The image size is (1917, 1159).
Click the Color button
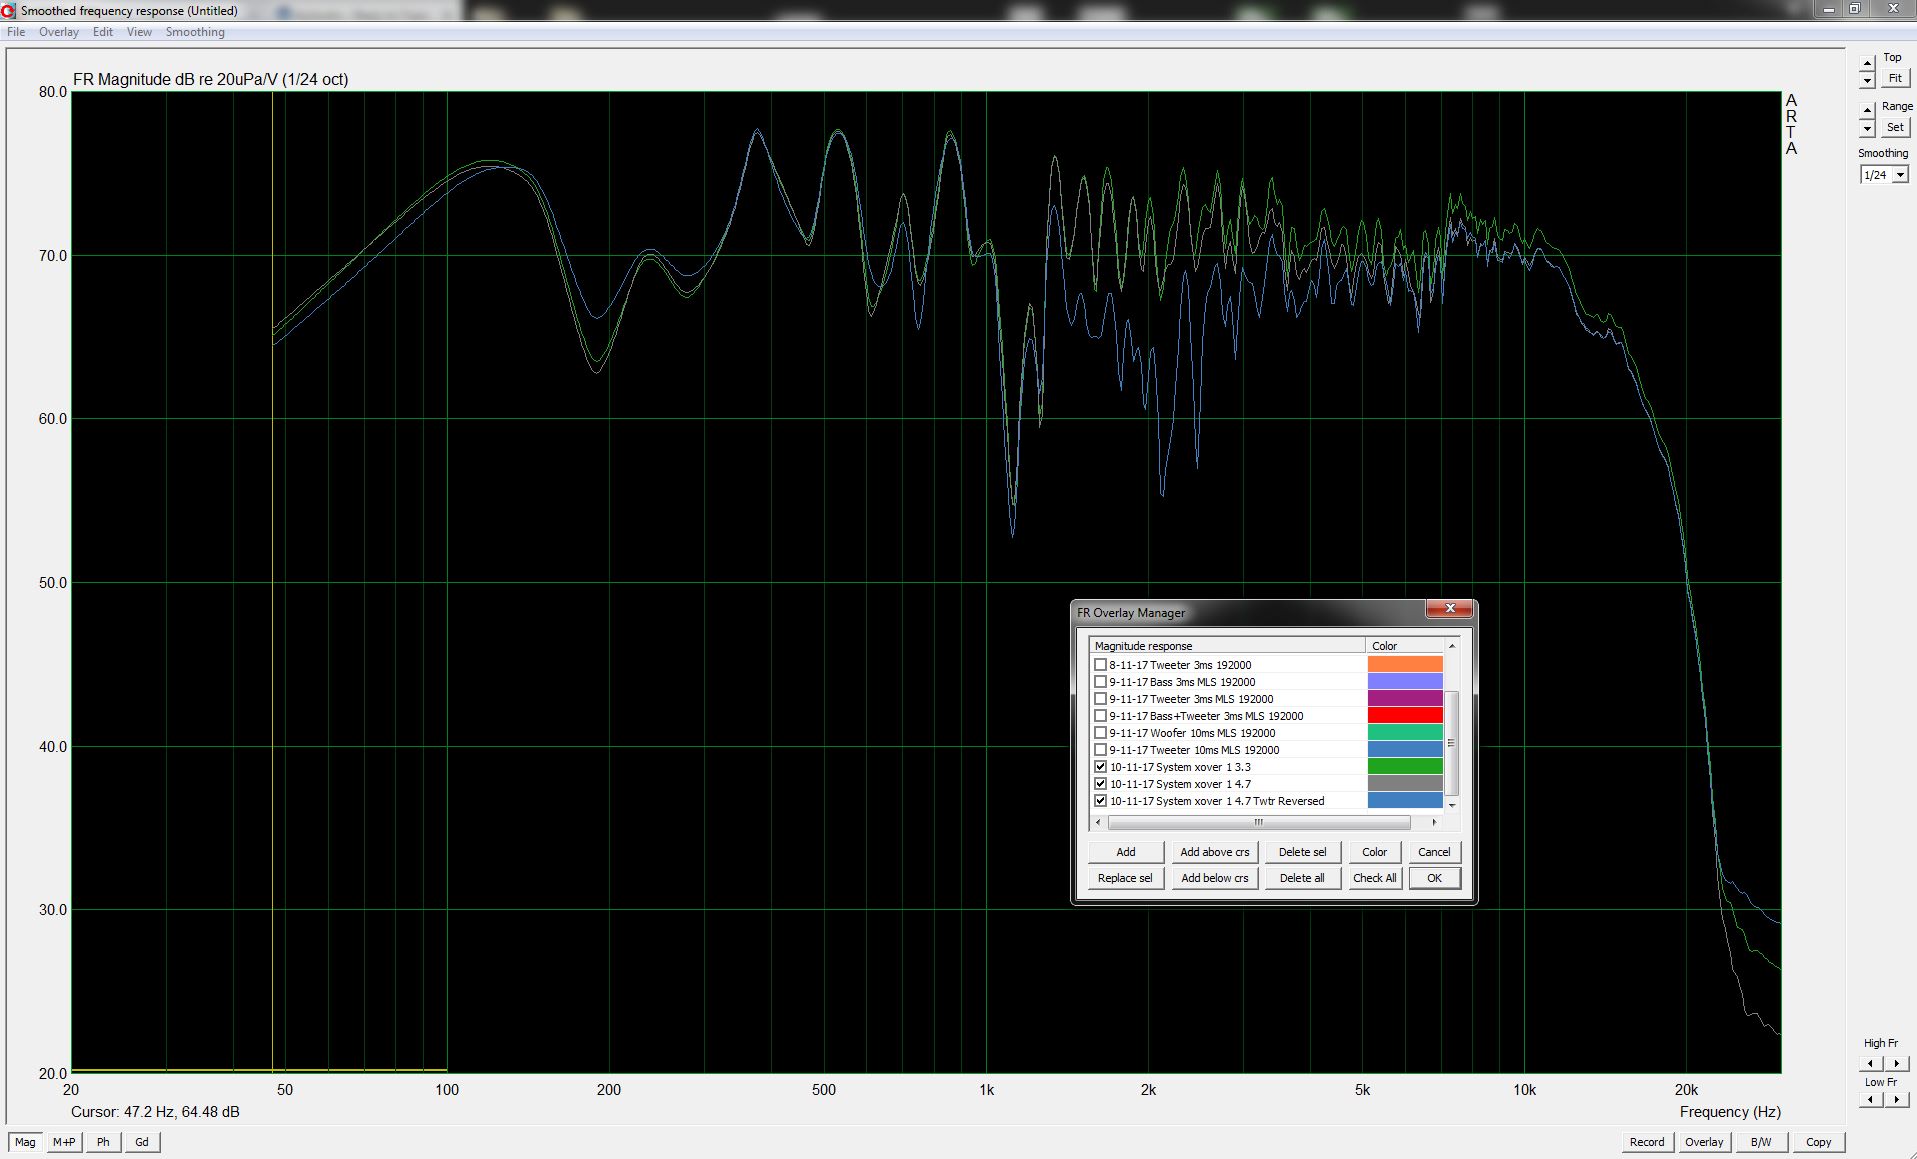1374,852
